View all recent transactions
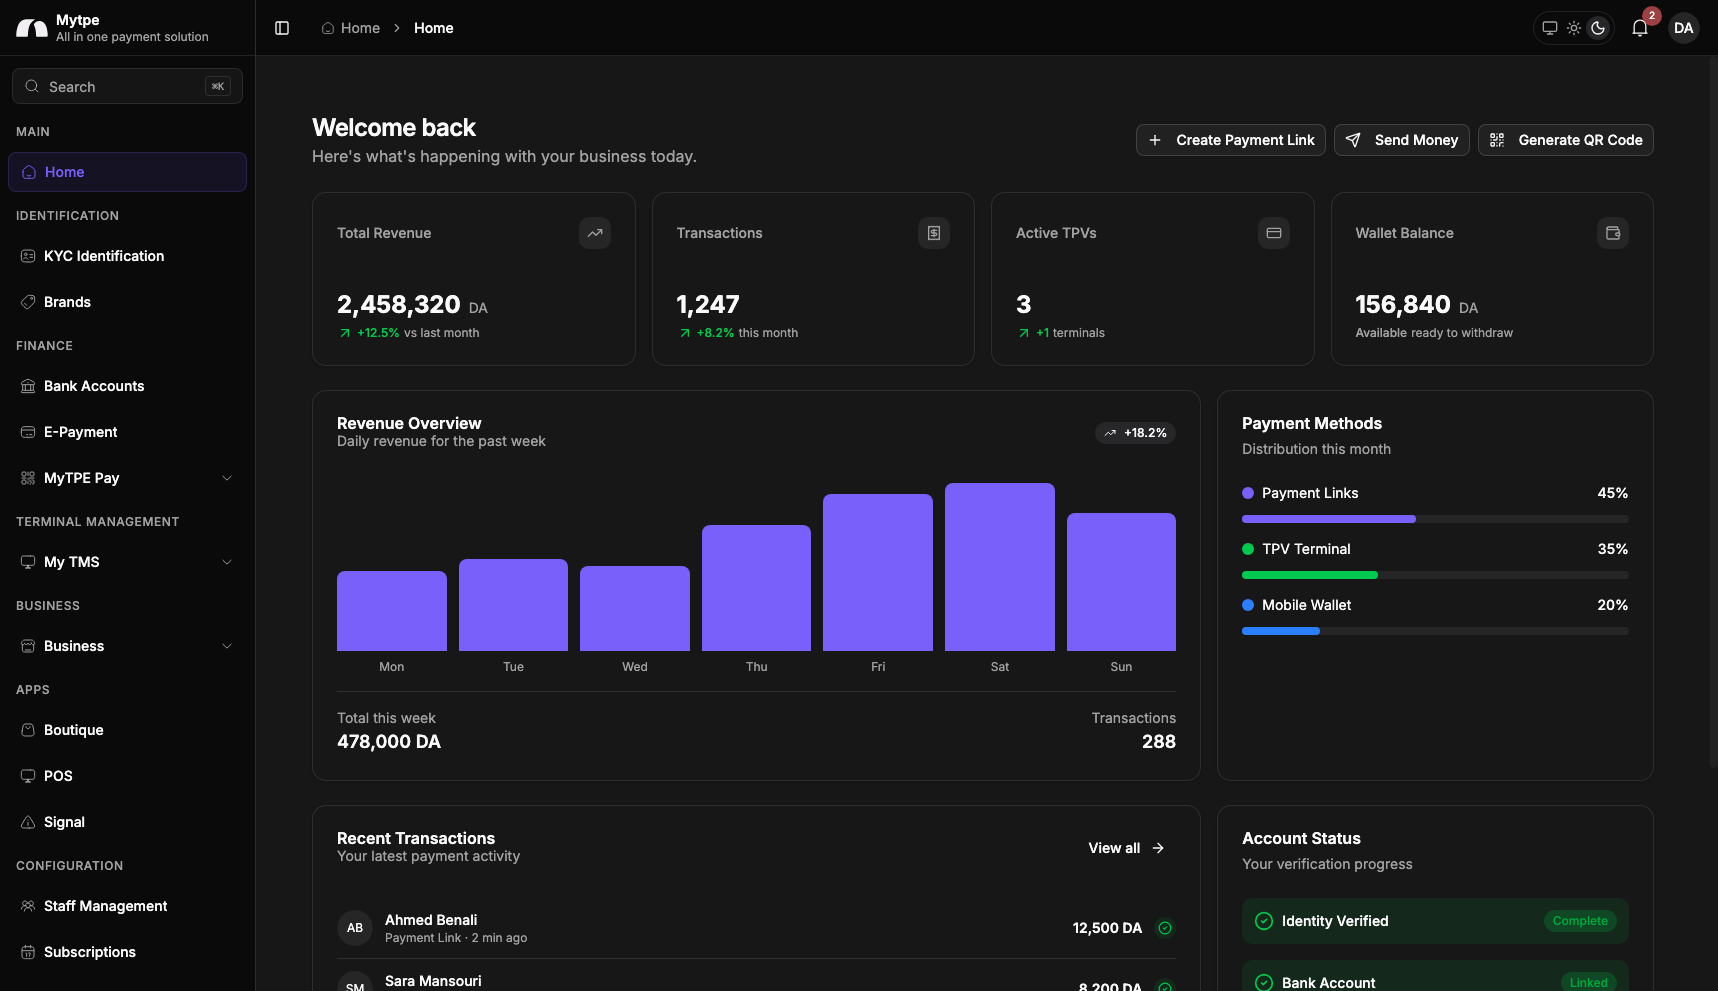Screen dimensions: 1718x991 pos(1125,847)
